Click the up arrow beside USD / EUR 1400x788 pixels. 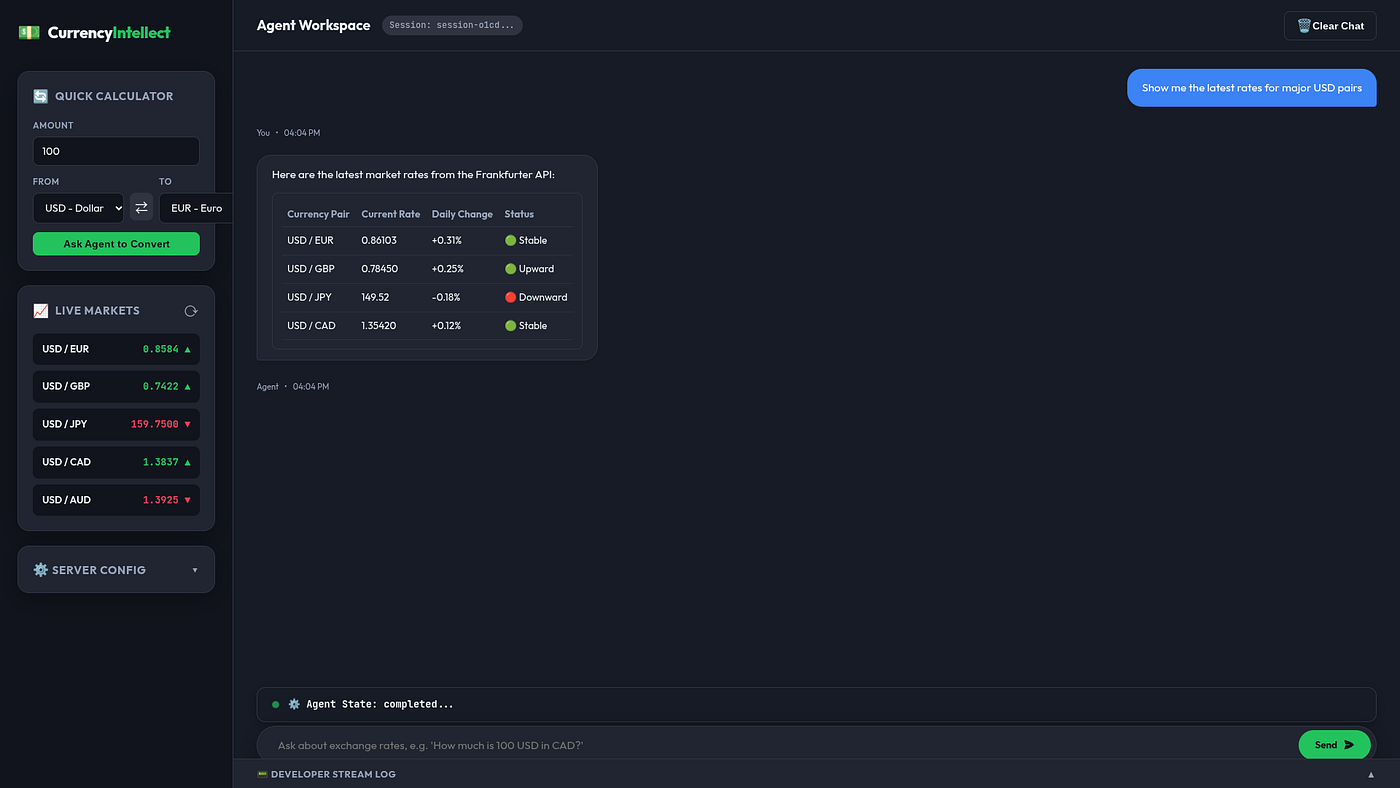(187, 349)
